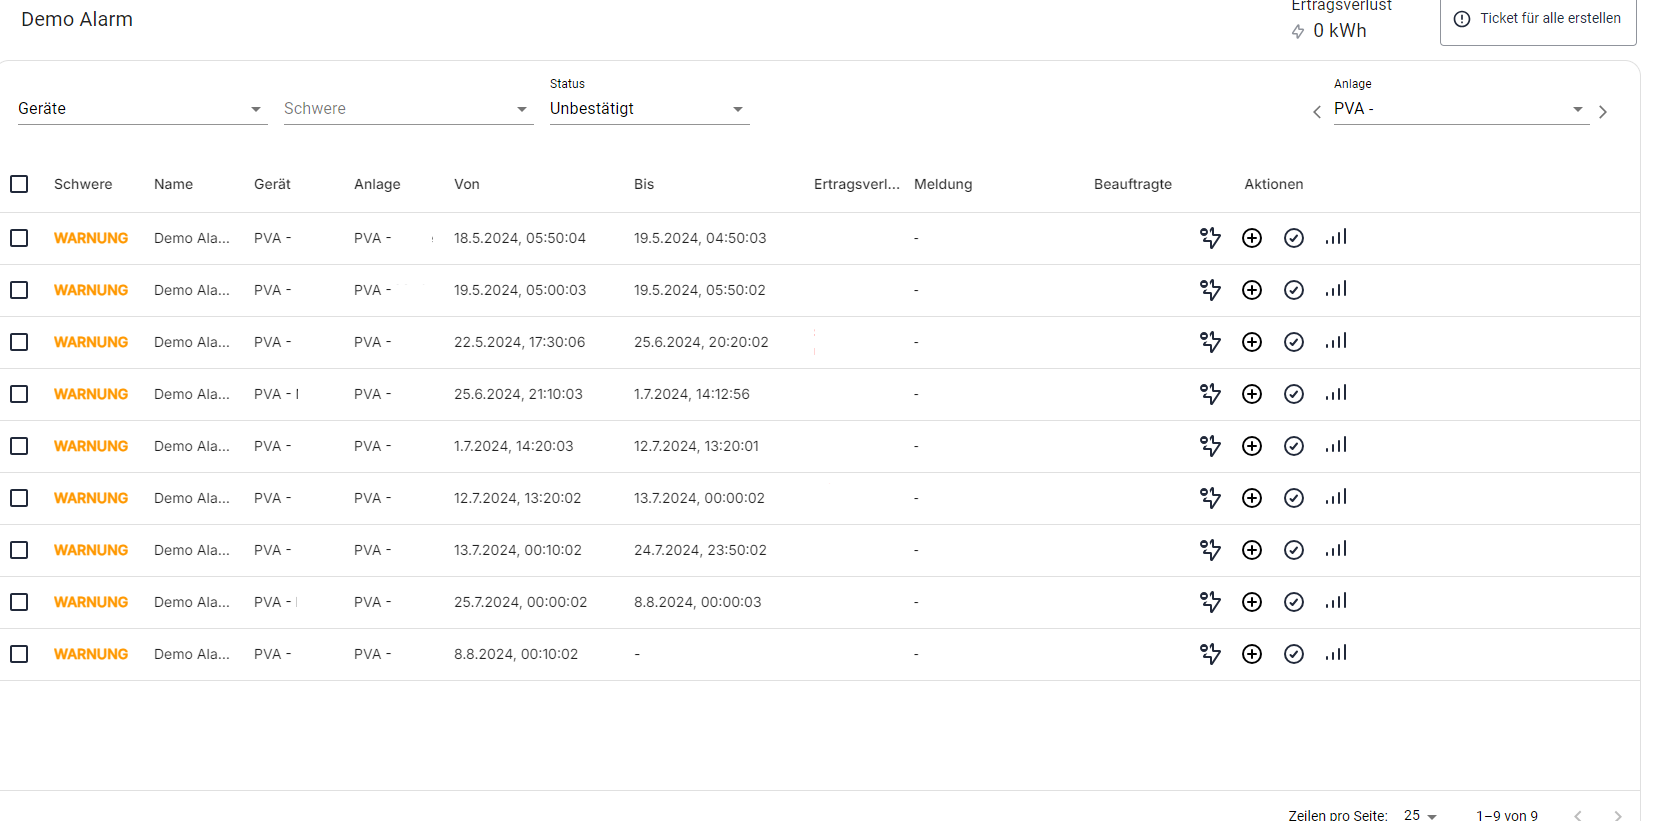1656x821 pixels.
Task: Click lightning icon for alarm starting 1.7.2024, 14:20:03
Action: pos(1210,446)
